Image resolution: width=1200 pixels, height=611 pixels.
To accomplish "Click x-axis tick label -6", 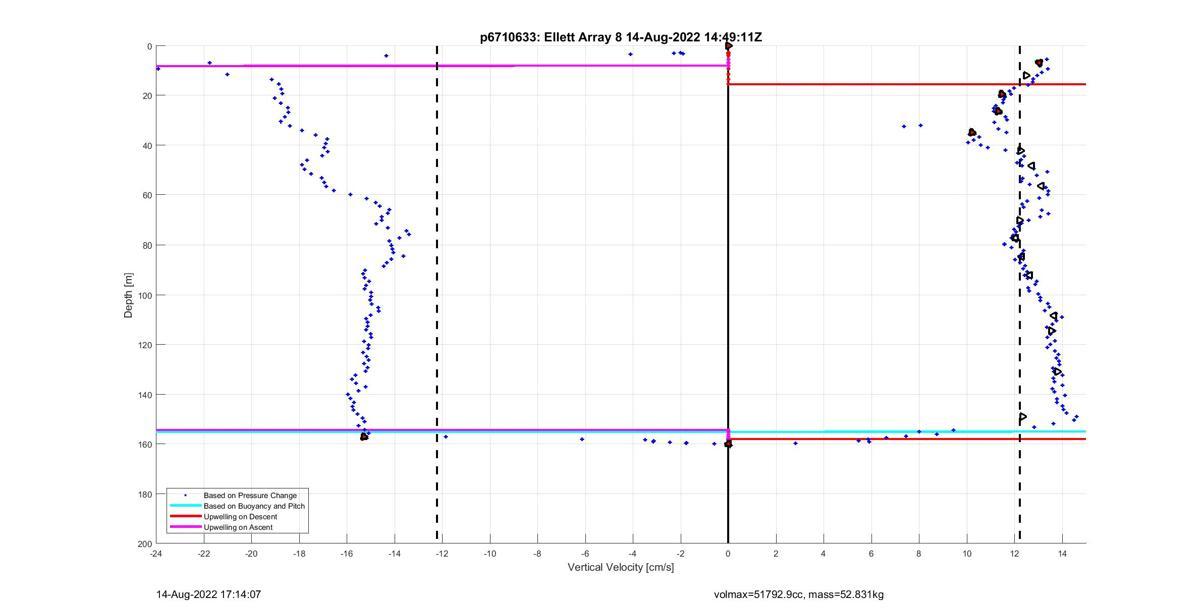I will coord(585,553).
